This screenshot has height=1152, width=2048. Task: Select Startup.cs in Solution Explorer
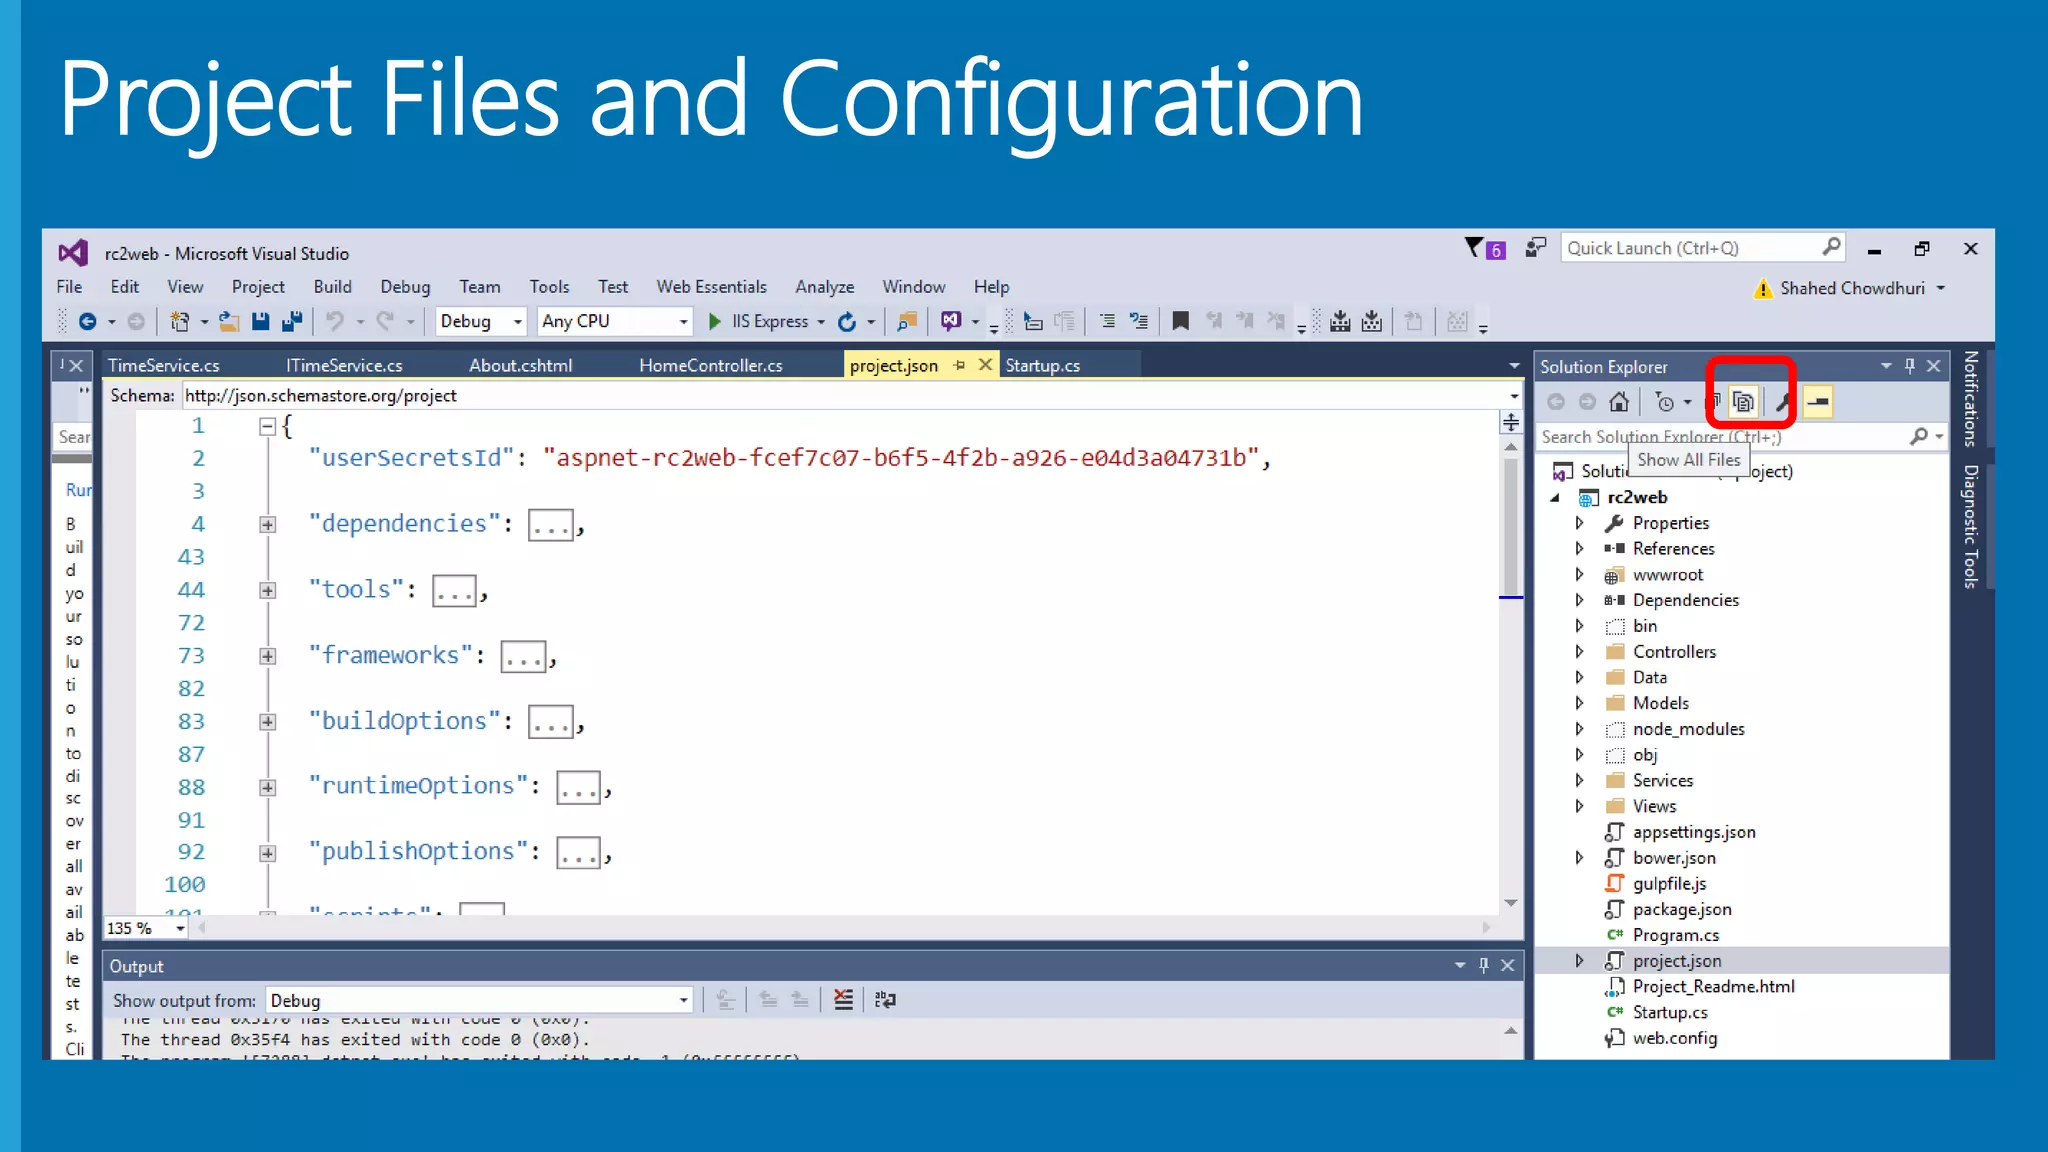1669,1012
